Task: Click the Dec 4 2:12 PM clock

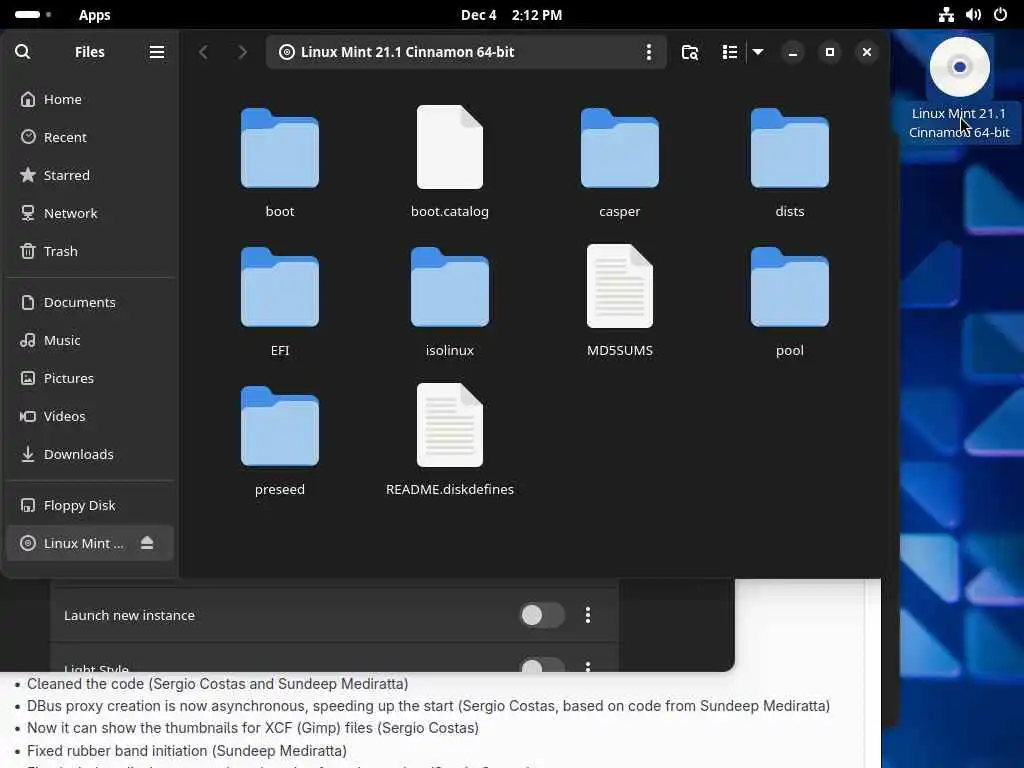Action: [511, 14]
